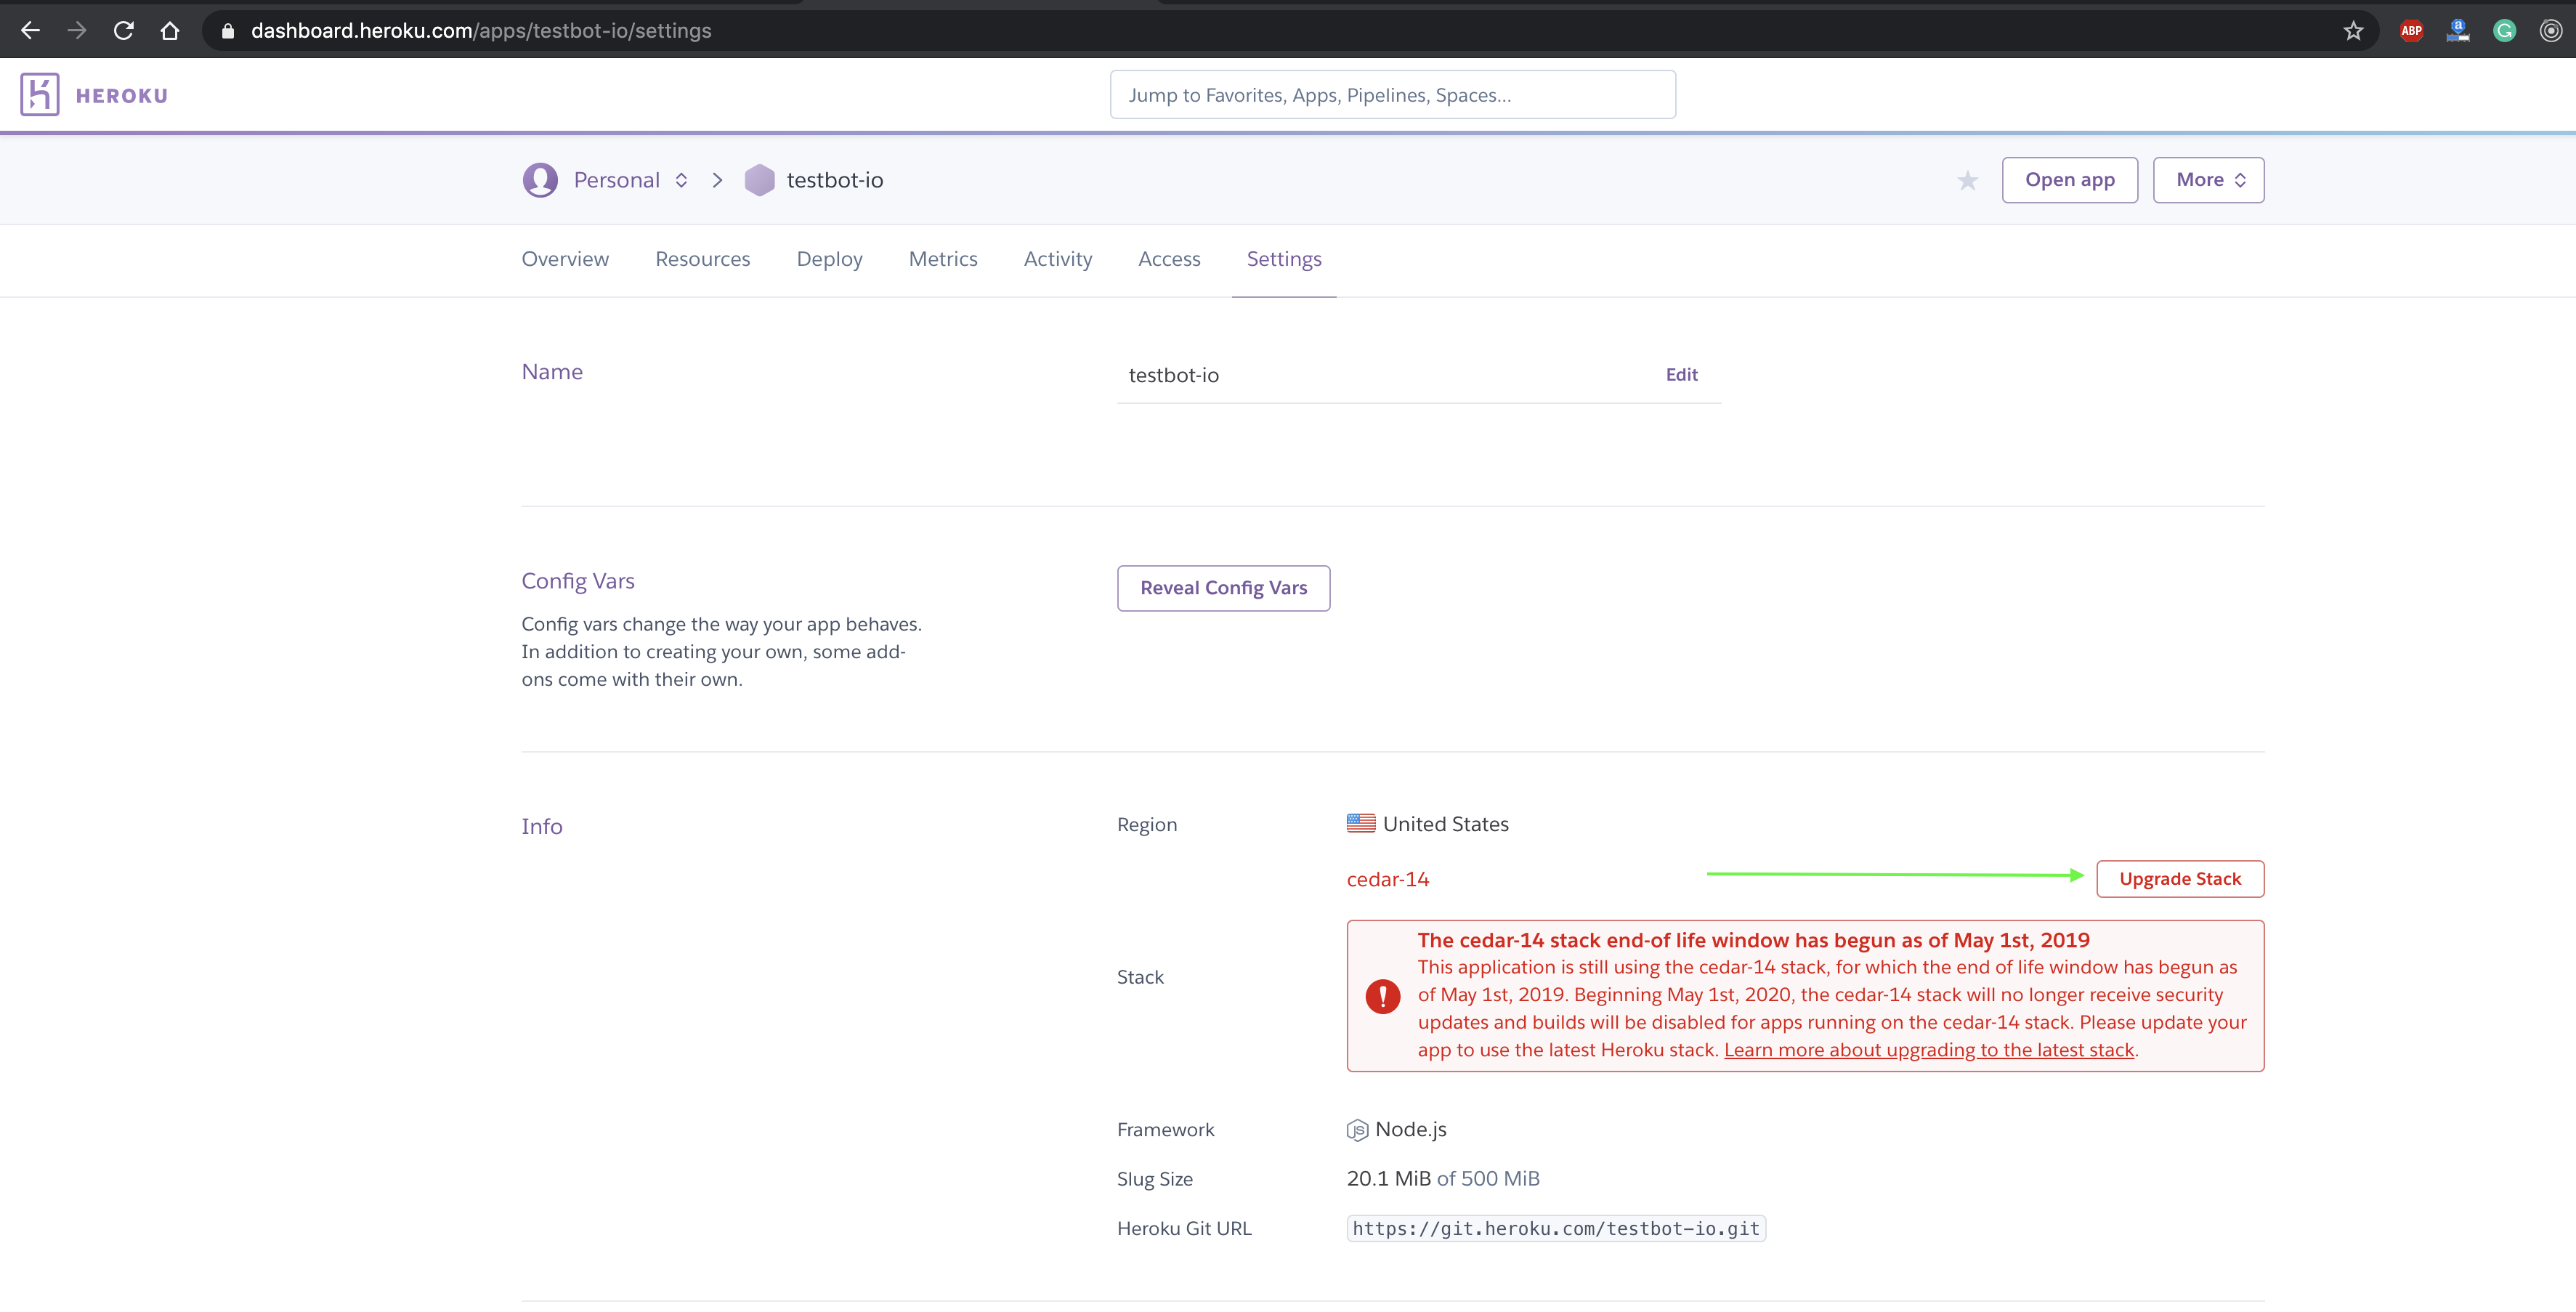Favorite the app with the star toggle
The height and width of the screenshot is (1312, 2576).
coord(1967,180)
